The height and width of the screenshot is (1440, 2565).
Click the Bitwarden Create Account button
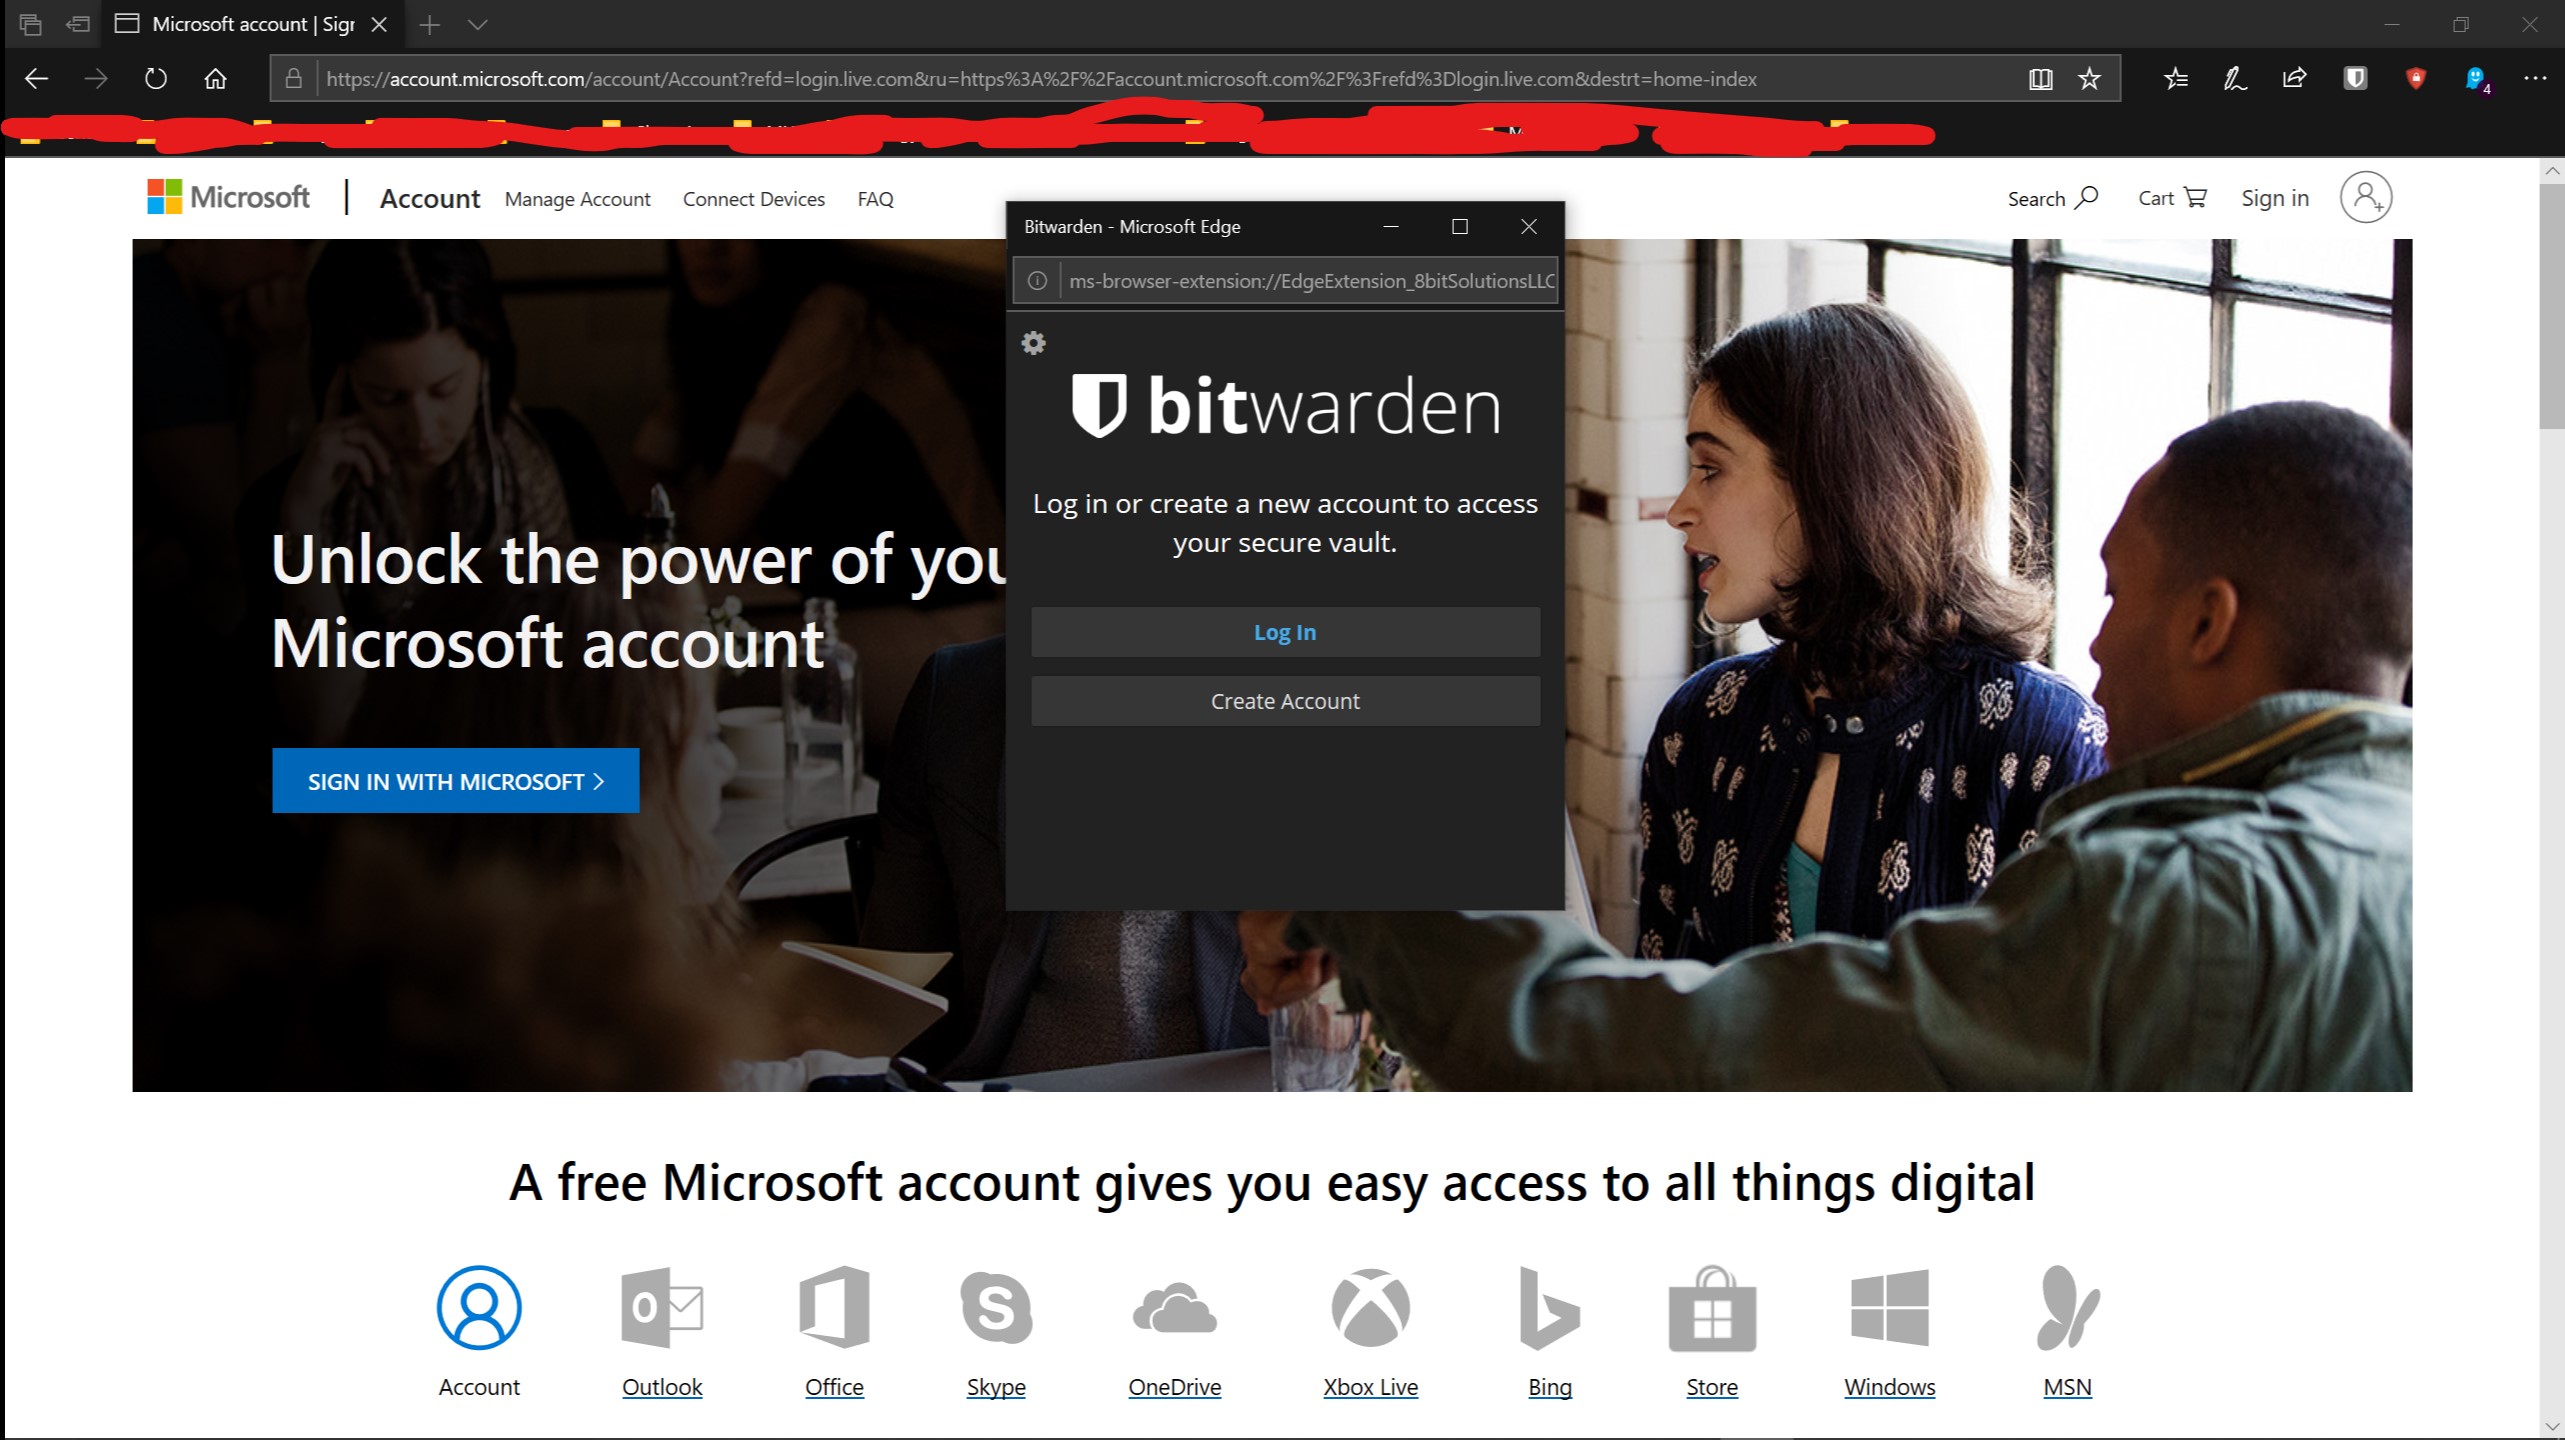[1285, 701]
